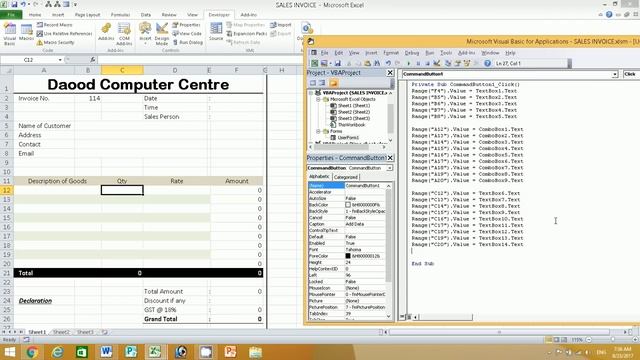Undo last edit in VBA editor
Viewport: 640px width, 360px height.
[388, 63]
